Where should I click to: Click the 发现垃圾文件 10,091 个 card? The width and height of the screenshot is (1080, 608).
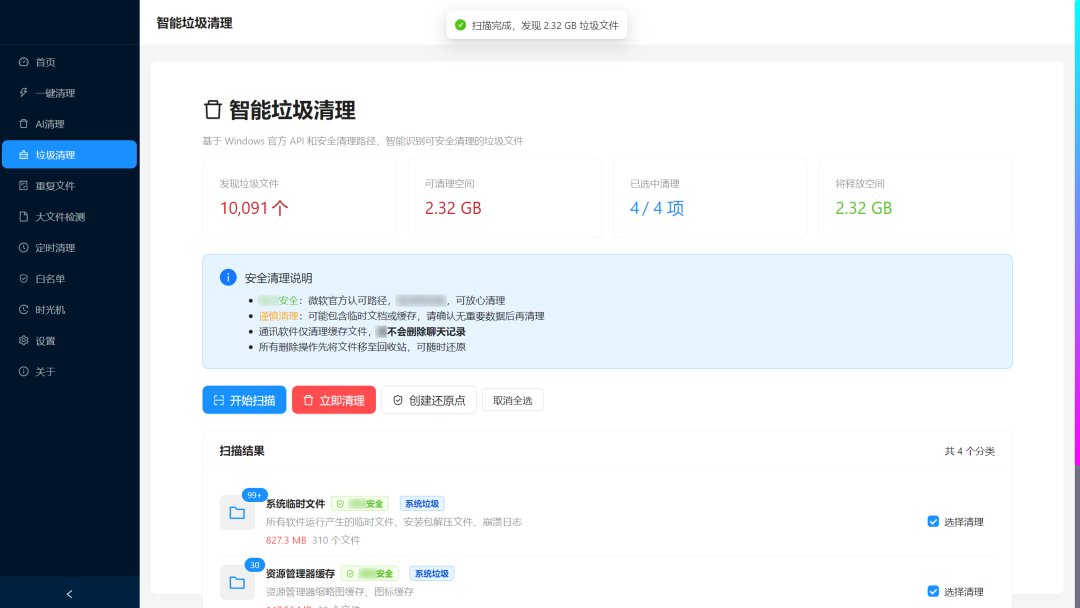click(300, 198)
